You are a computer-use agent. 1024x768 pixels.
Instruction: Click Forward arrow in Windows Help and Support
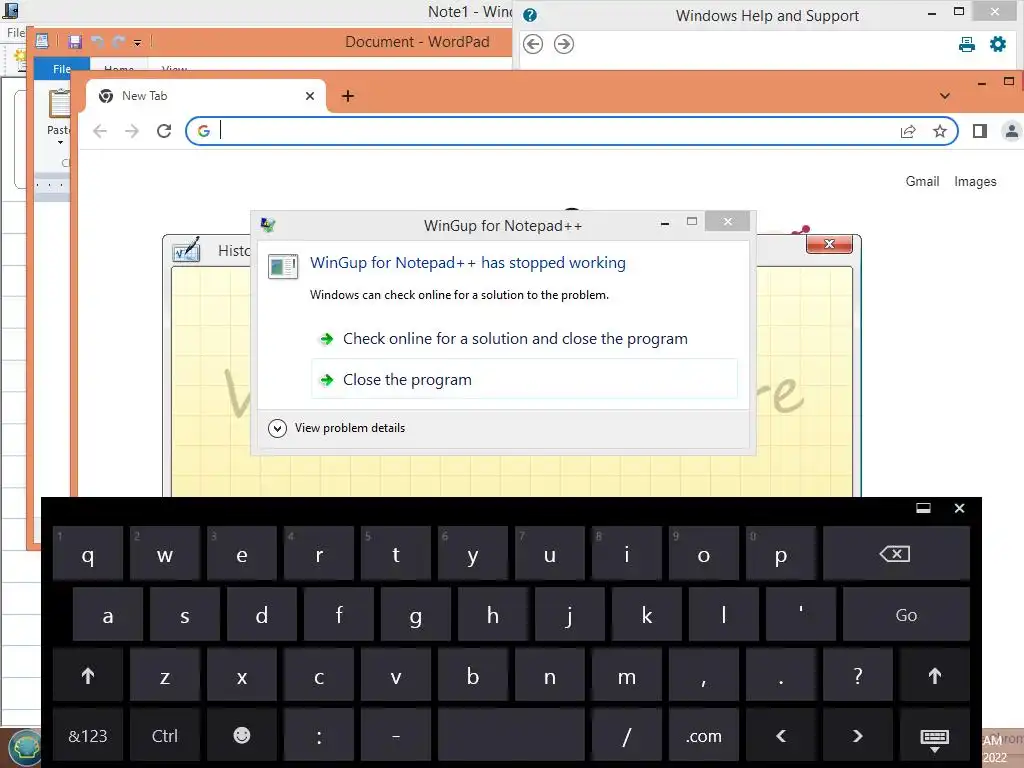pyautogui.click(x=564, y=44)
